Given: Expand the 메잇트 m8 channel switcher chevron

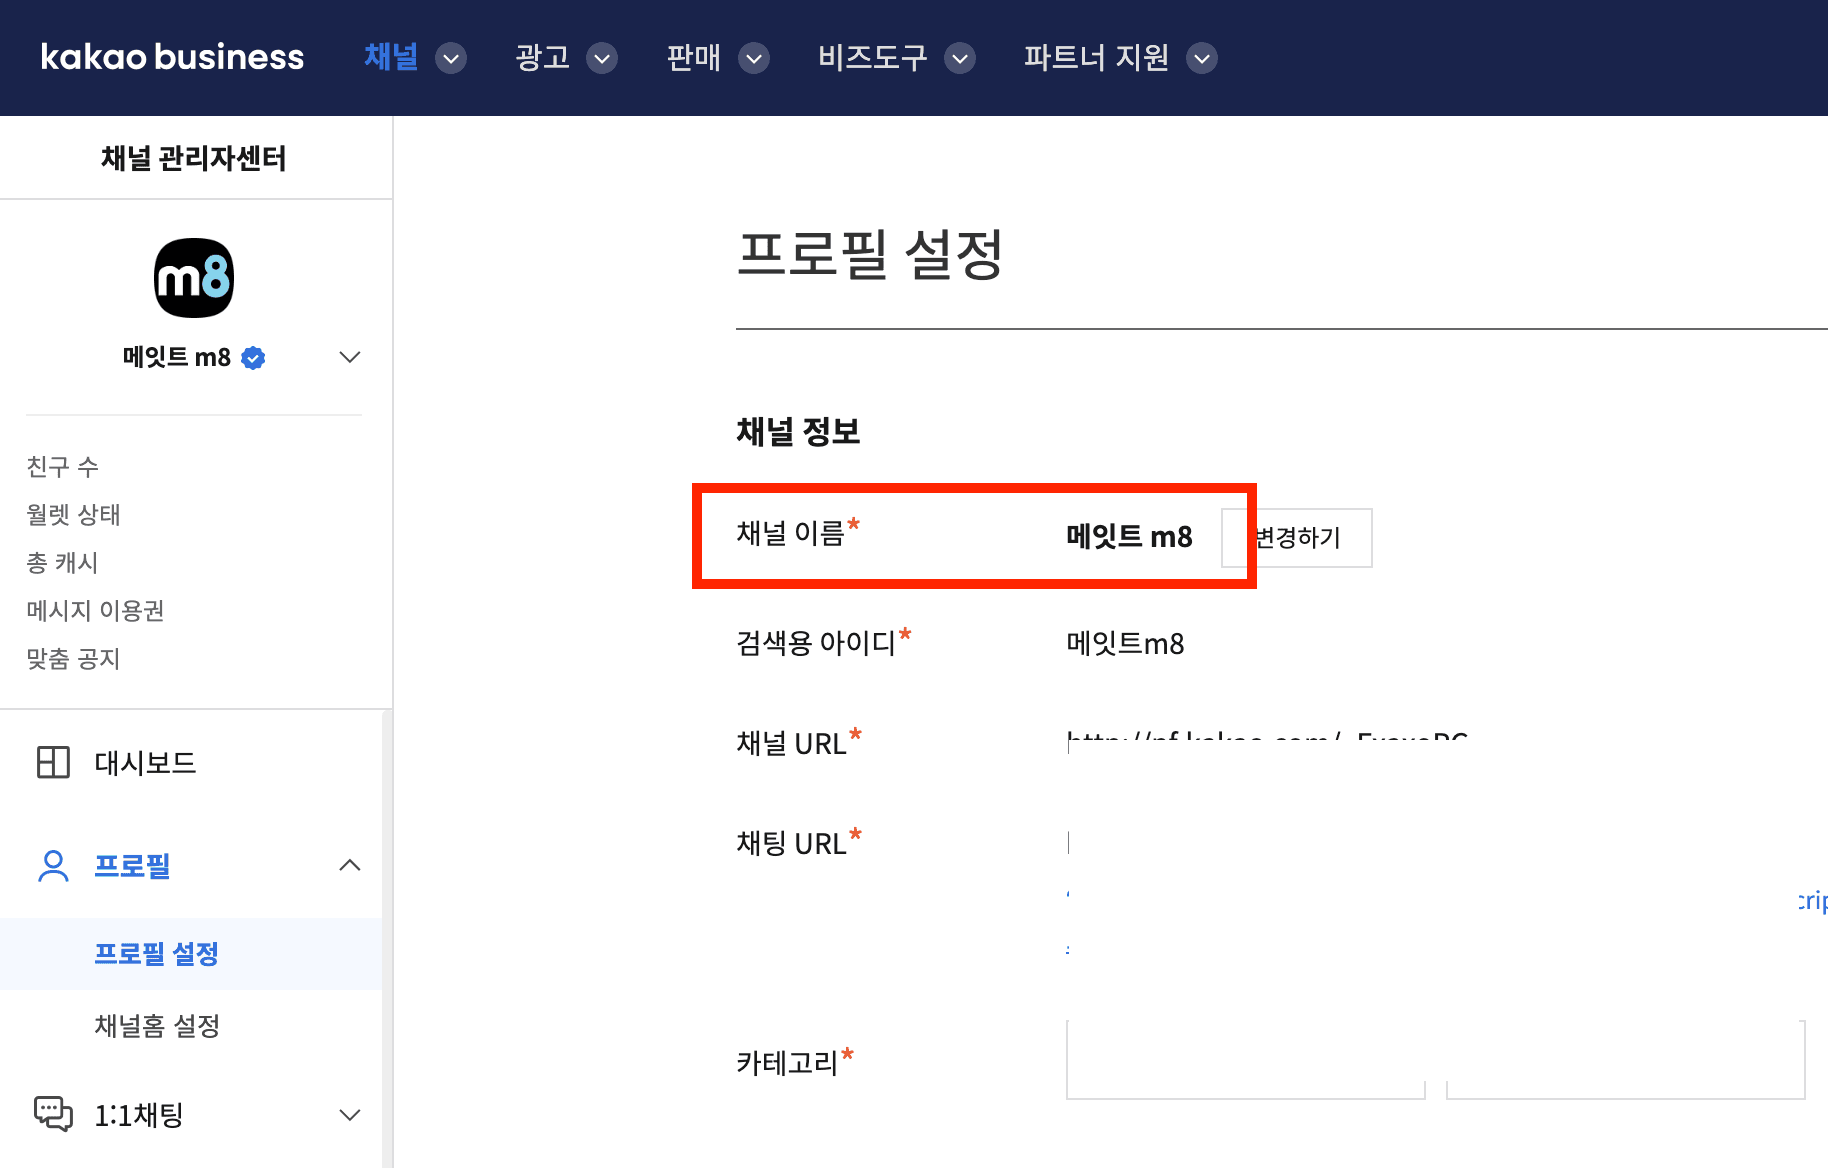Looking at the screenshot, I should (x=349, y=357).
